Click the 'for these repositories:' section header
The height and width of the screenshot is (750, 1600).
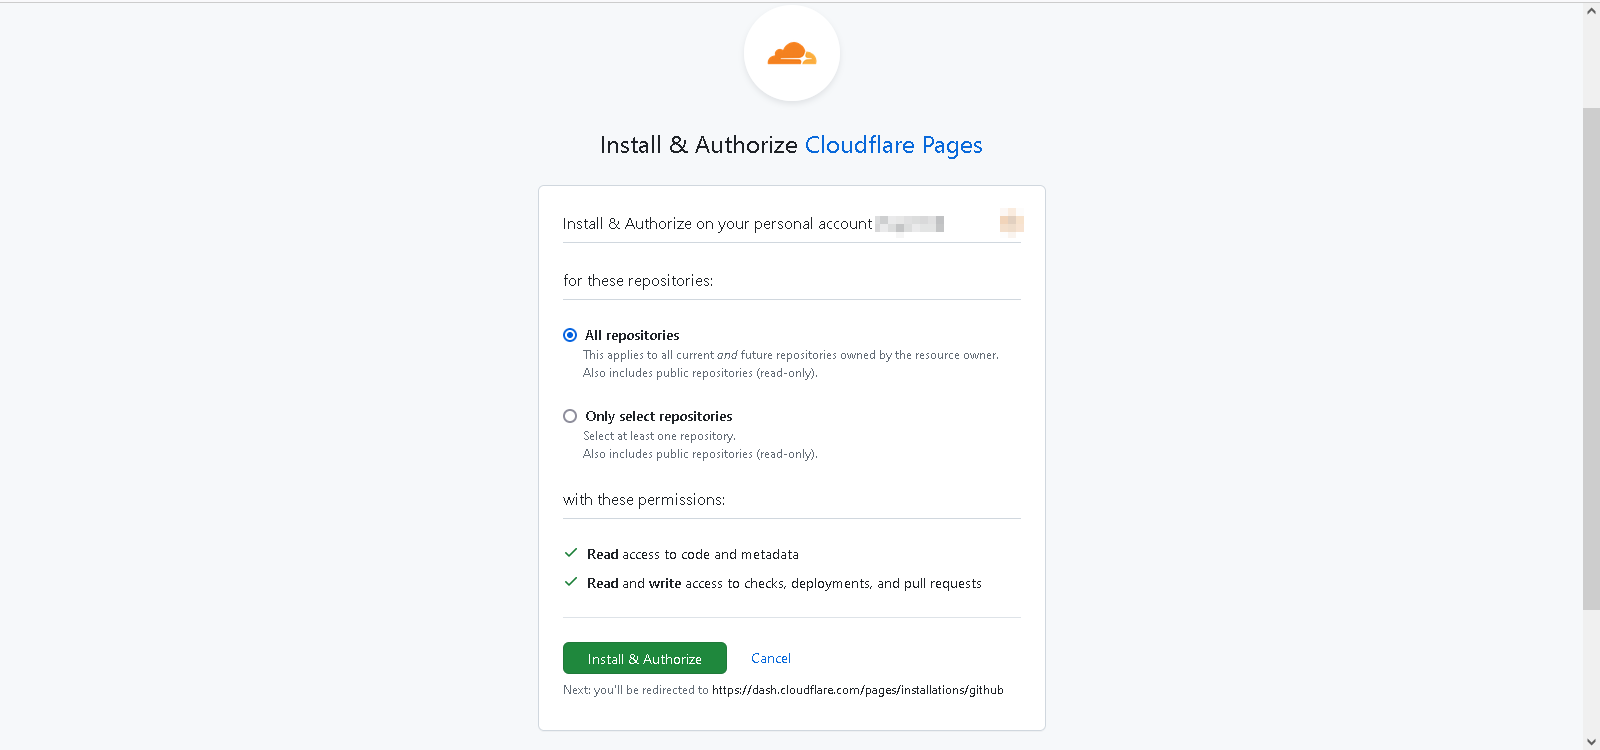point(638,281)
